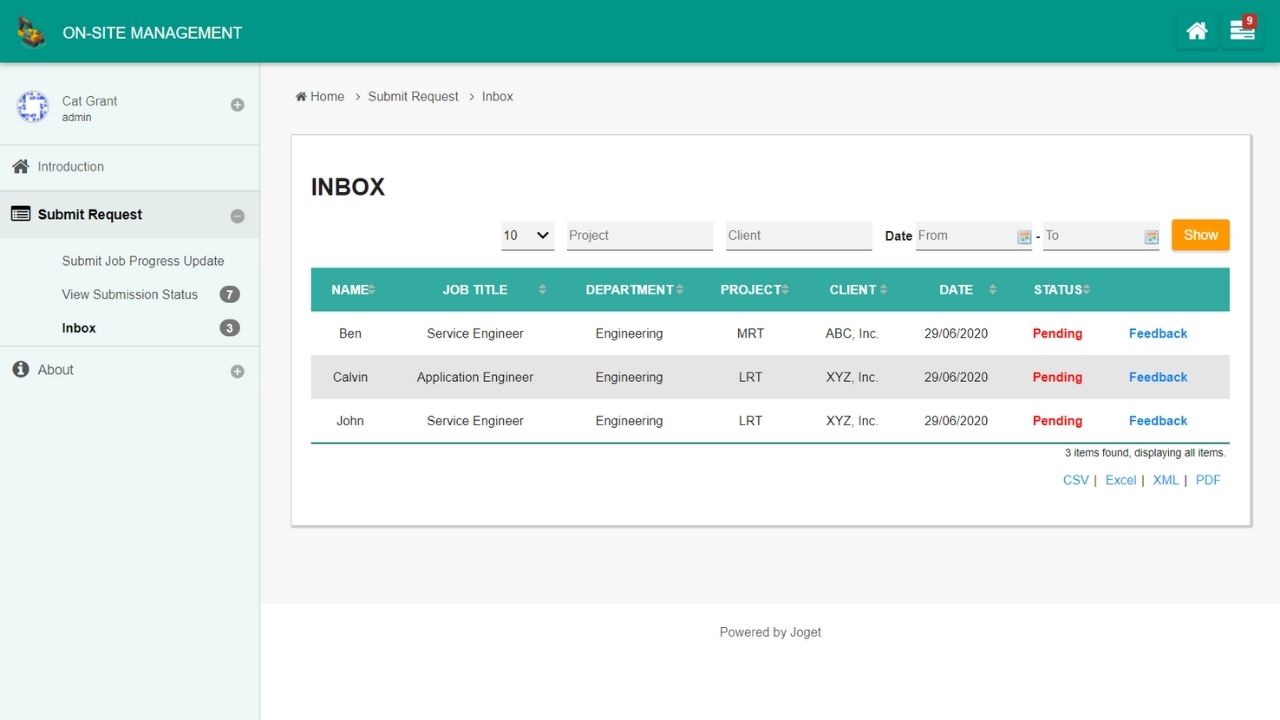
Task: Collapse the Submit Request menu section
Action: click(237, 216)
